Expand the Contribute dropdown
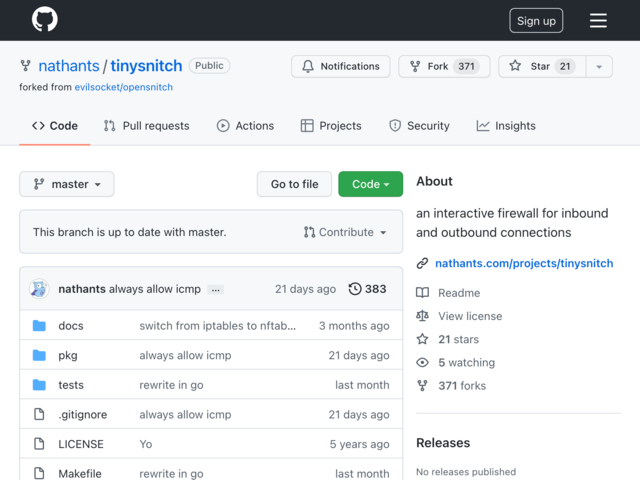Image resolution: width=640 pixels, height=480 pixels. click(x=345, y=232)
